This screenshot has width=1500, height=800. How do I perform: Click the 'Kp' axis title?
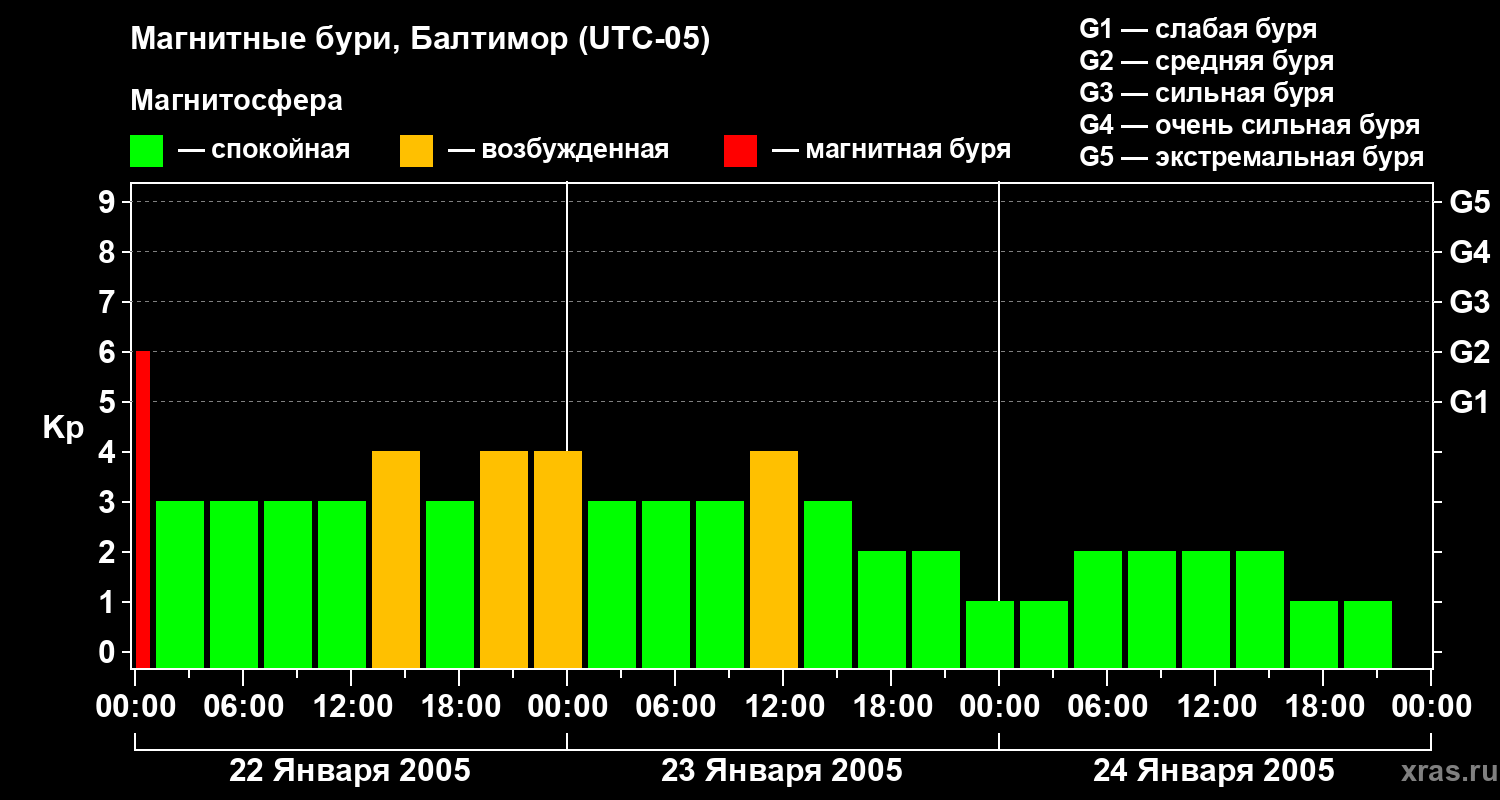click(x=63, y=428)
